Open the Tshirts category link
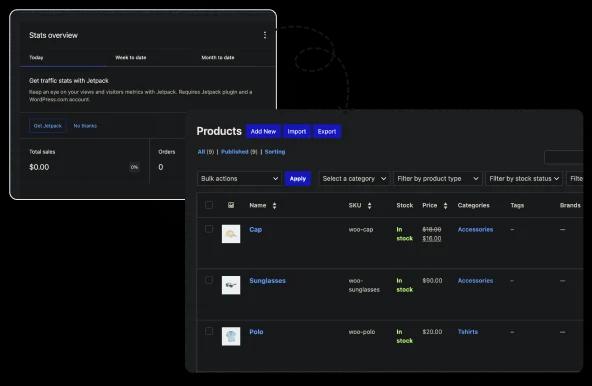592x386 pixels. point(468,332)
